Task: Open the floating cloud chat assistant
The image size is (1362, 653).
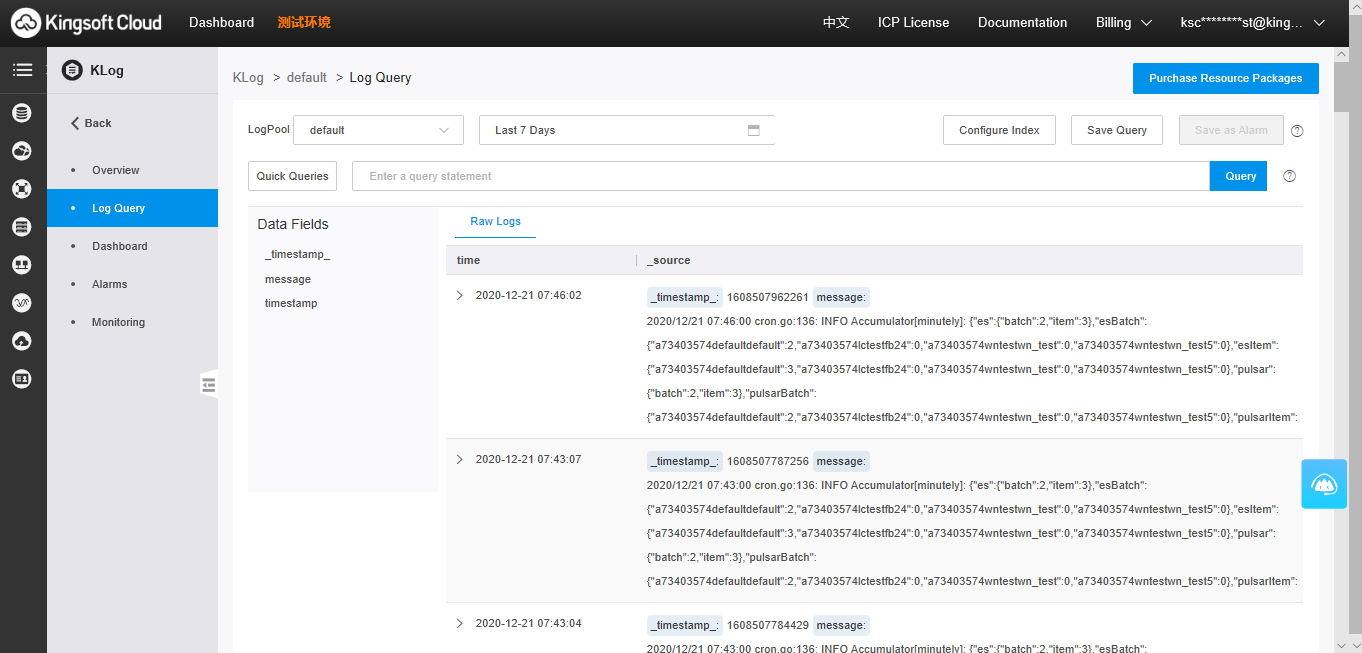Action: point(1325,484)
